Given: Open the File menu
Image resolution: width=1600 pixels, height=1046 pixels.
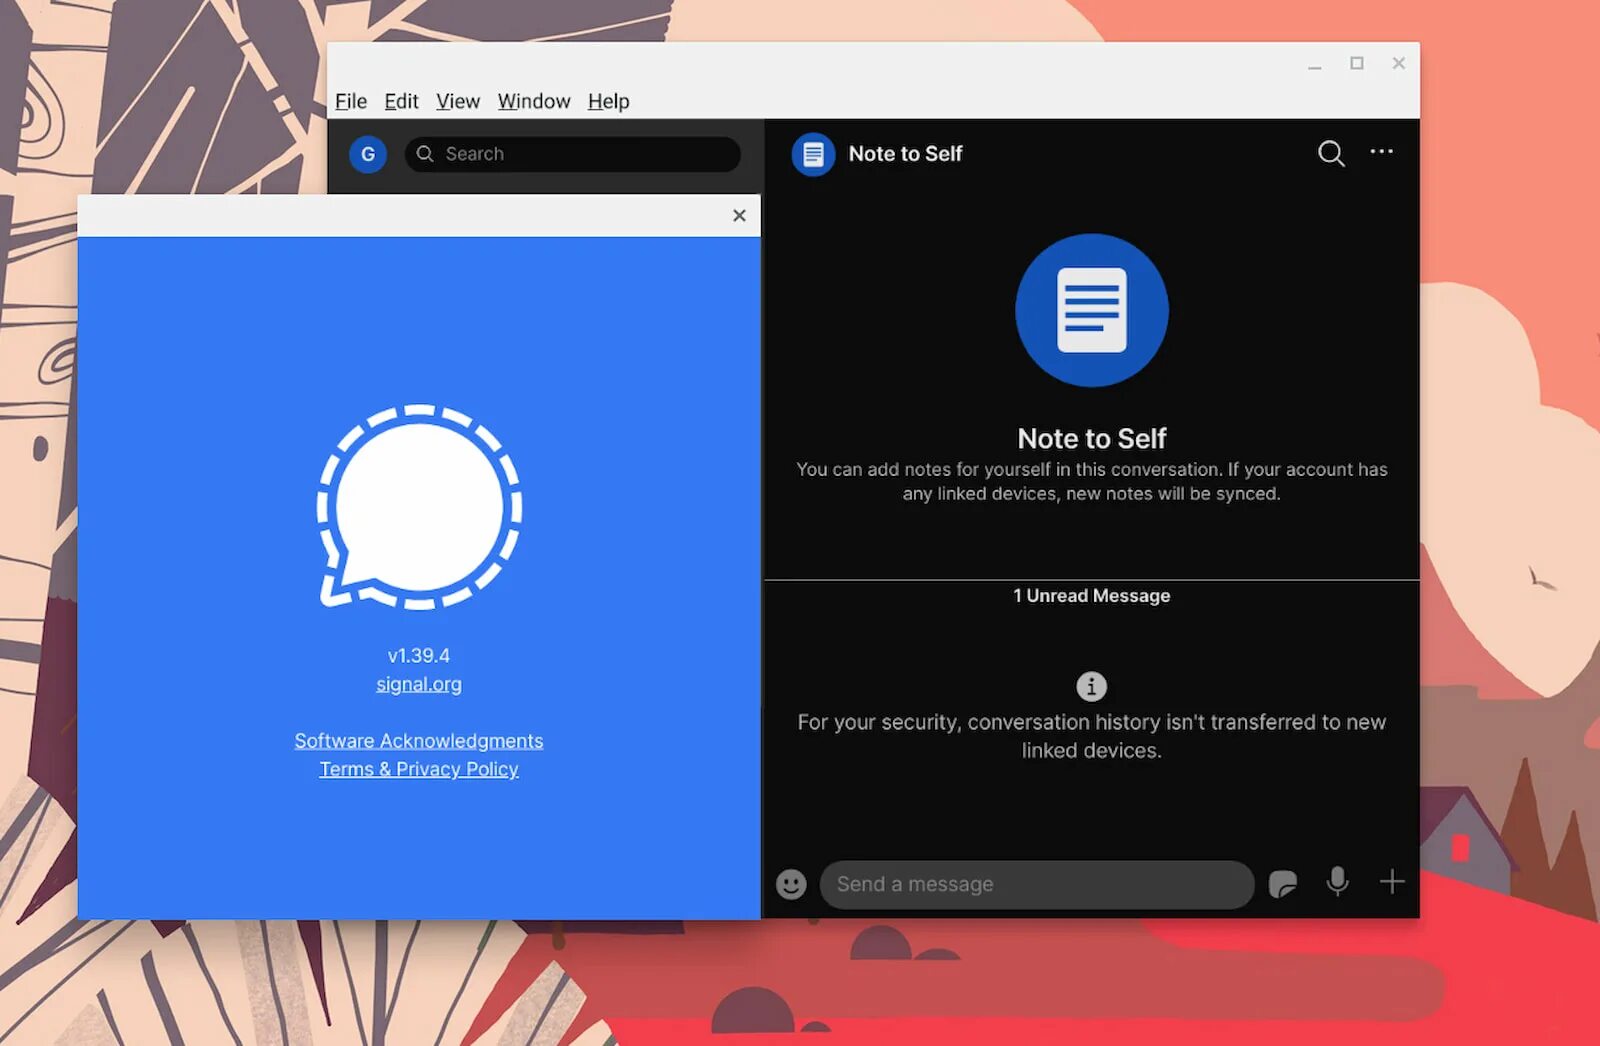Looking at the screenshot, I should 350,101.
